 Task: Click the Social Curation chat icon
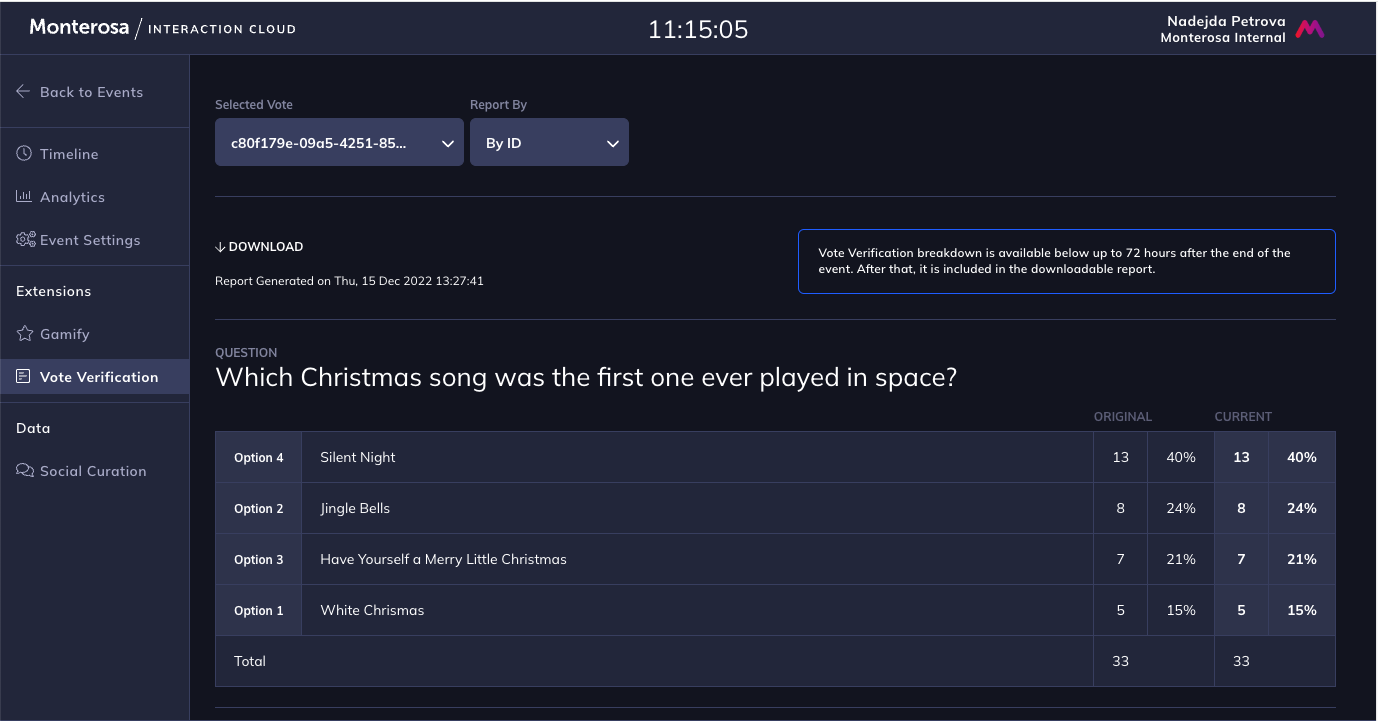pyautogui.click(x=25, y=471)
